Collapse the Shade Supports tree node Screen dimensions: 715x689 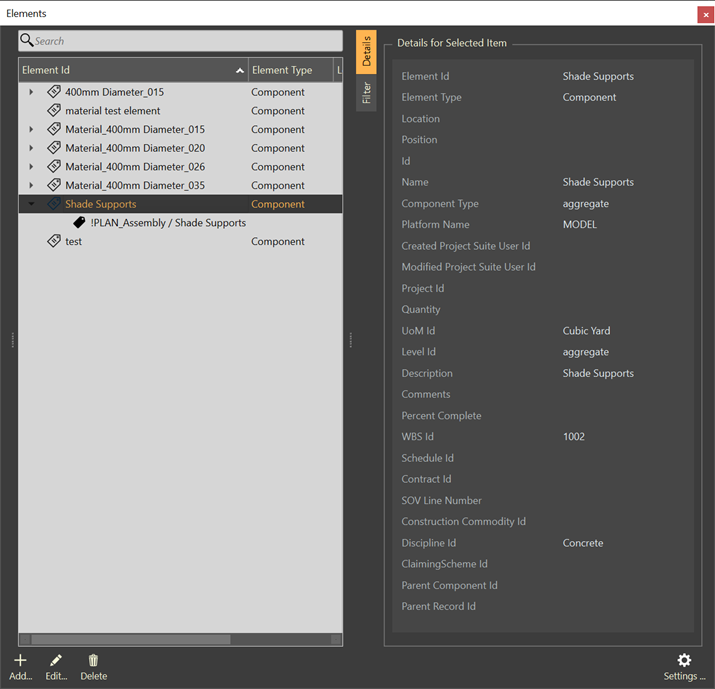tap(31, 204)
